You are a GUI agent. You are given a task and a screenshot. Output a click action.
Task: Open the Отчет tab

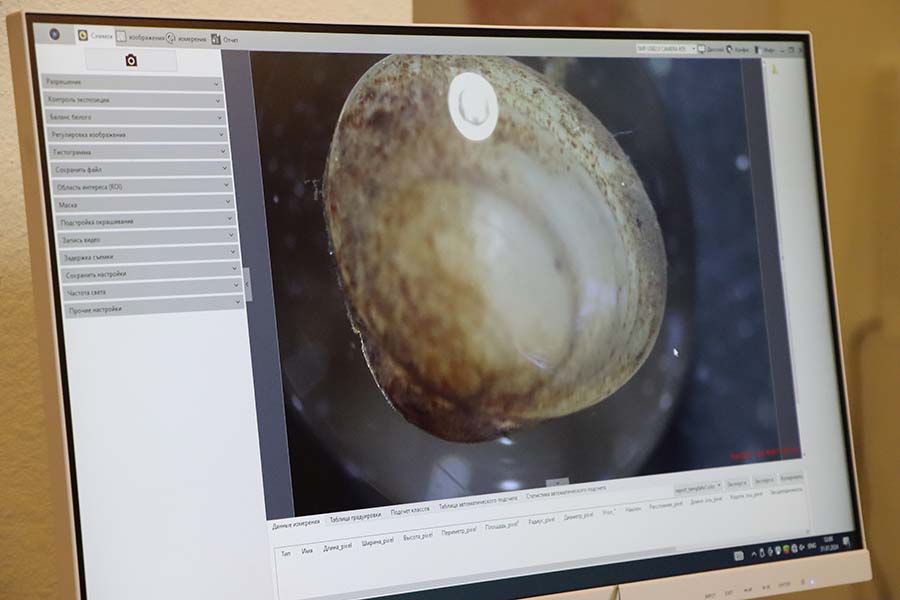(224, 40)
